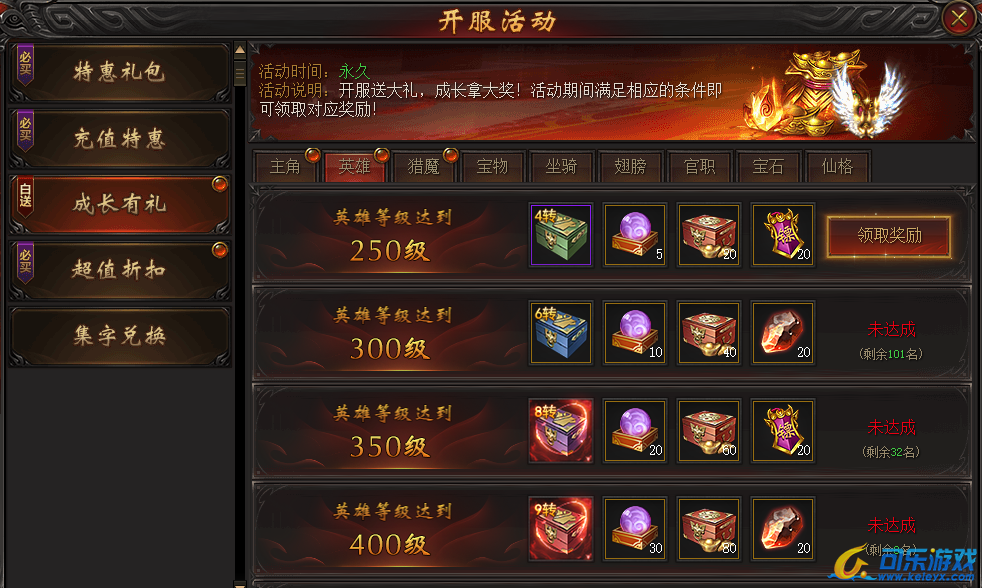
Task: Select the 超值折扣 sidebar entry
Action: (x=120, y=270)
